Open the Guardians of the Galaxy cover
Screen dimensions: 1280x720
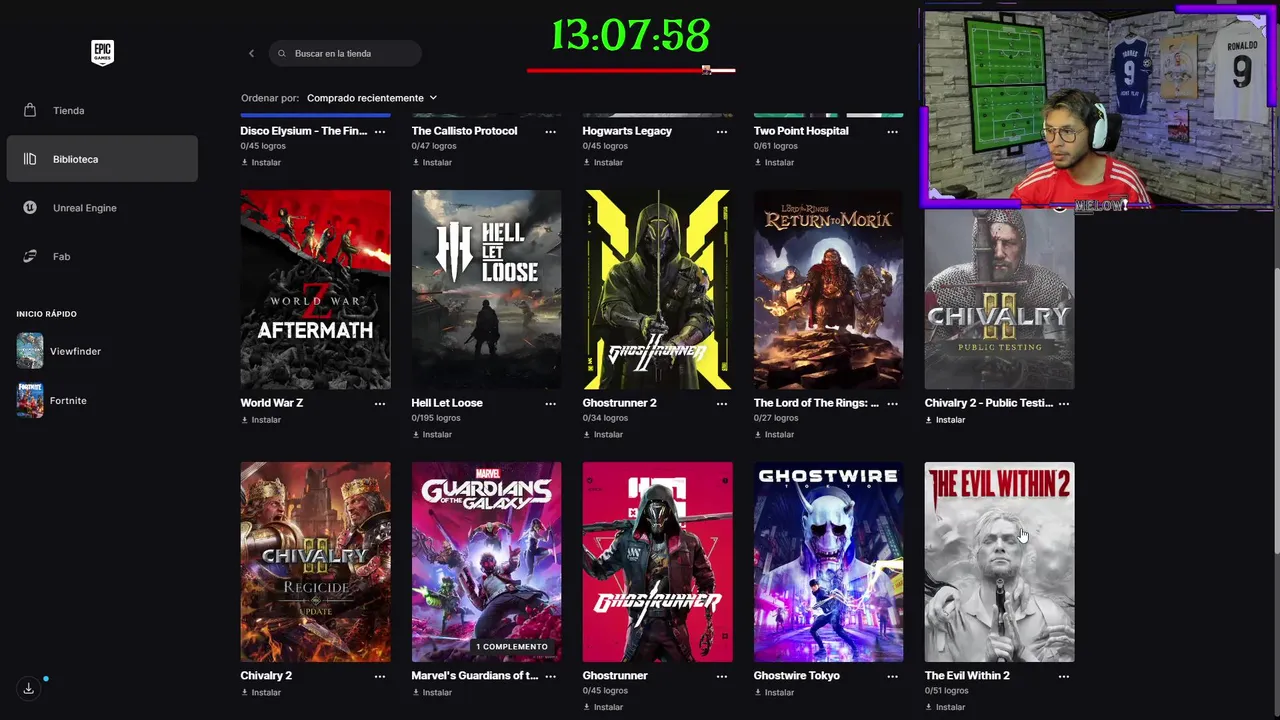(486, 562)
